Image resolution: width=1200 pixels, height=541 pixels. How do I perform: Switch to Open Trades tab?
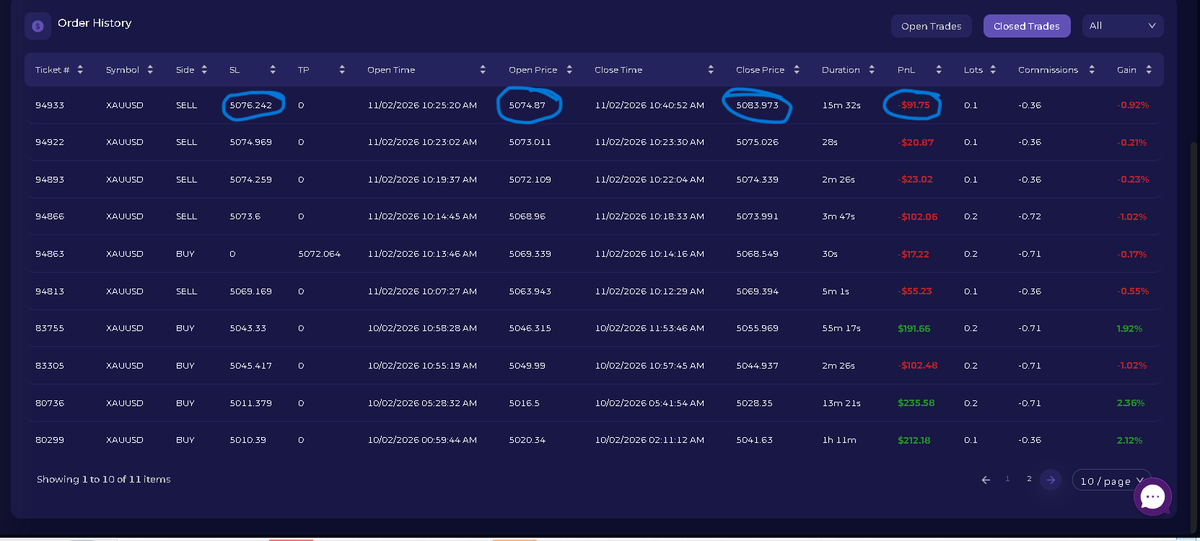tap(931, 26)
